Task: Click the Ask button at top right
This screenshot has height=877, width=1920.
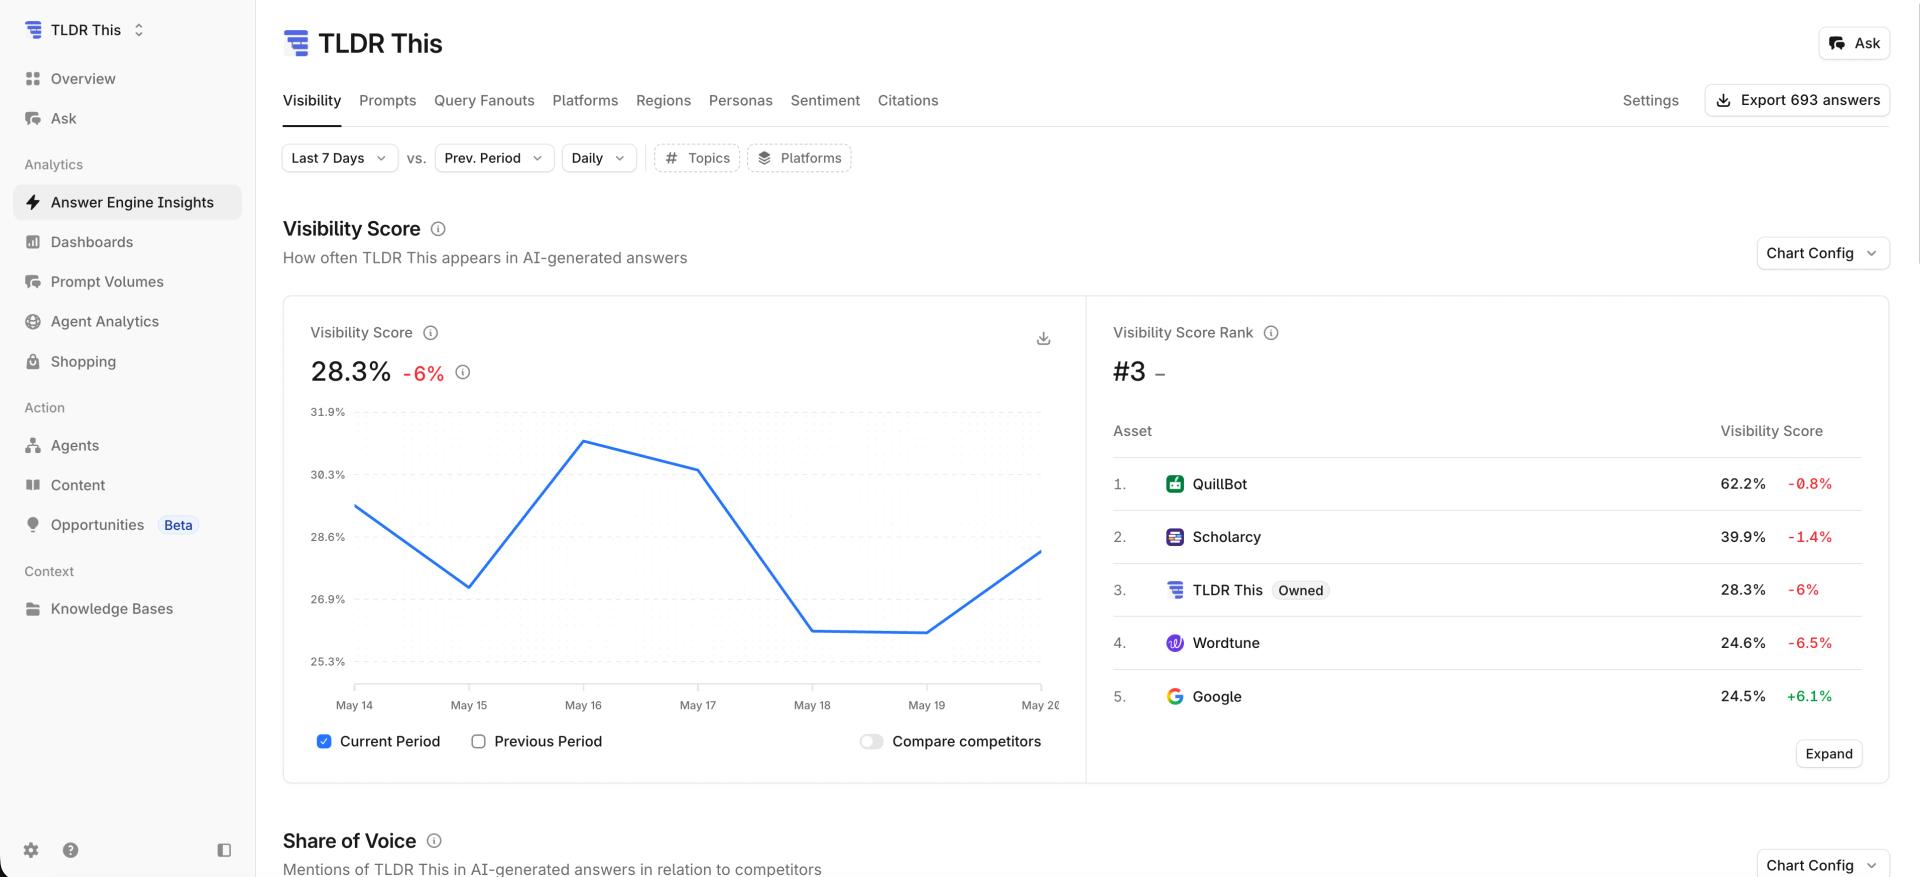Action: [1854, 43]
